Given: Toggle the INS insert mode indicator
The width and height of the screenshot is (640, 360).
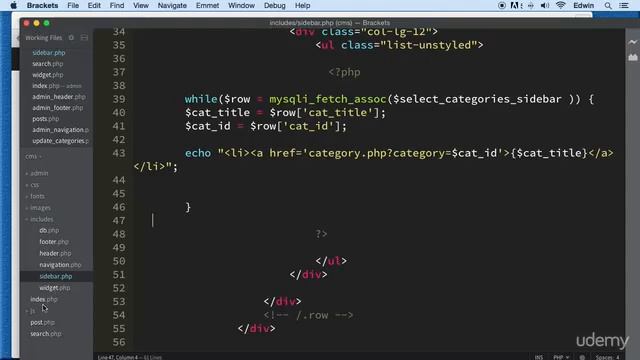Looking at the screenshot, I should point(539,357).
